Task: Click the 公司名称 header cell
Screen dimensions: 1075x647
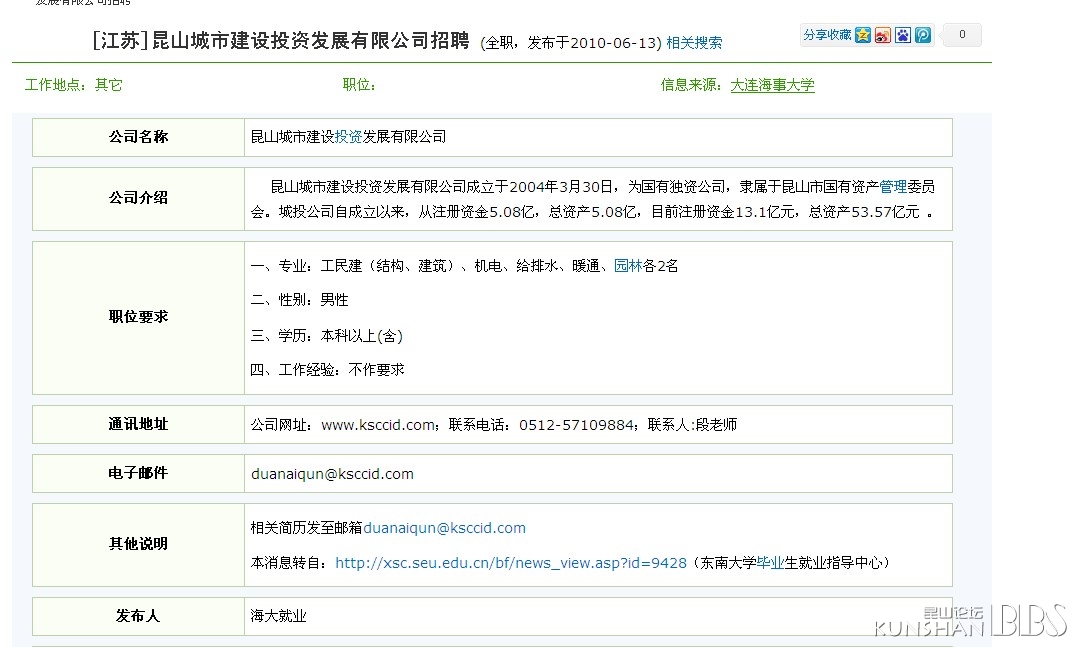Action: pyautogui.click(x=138, y=137)
